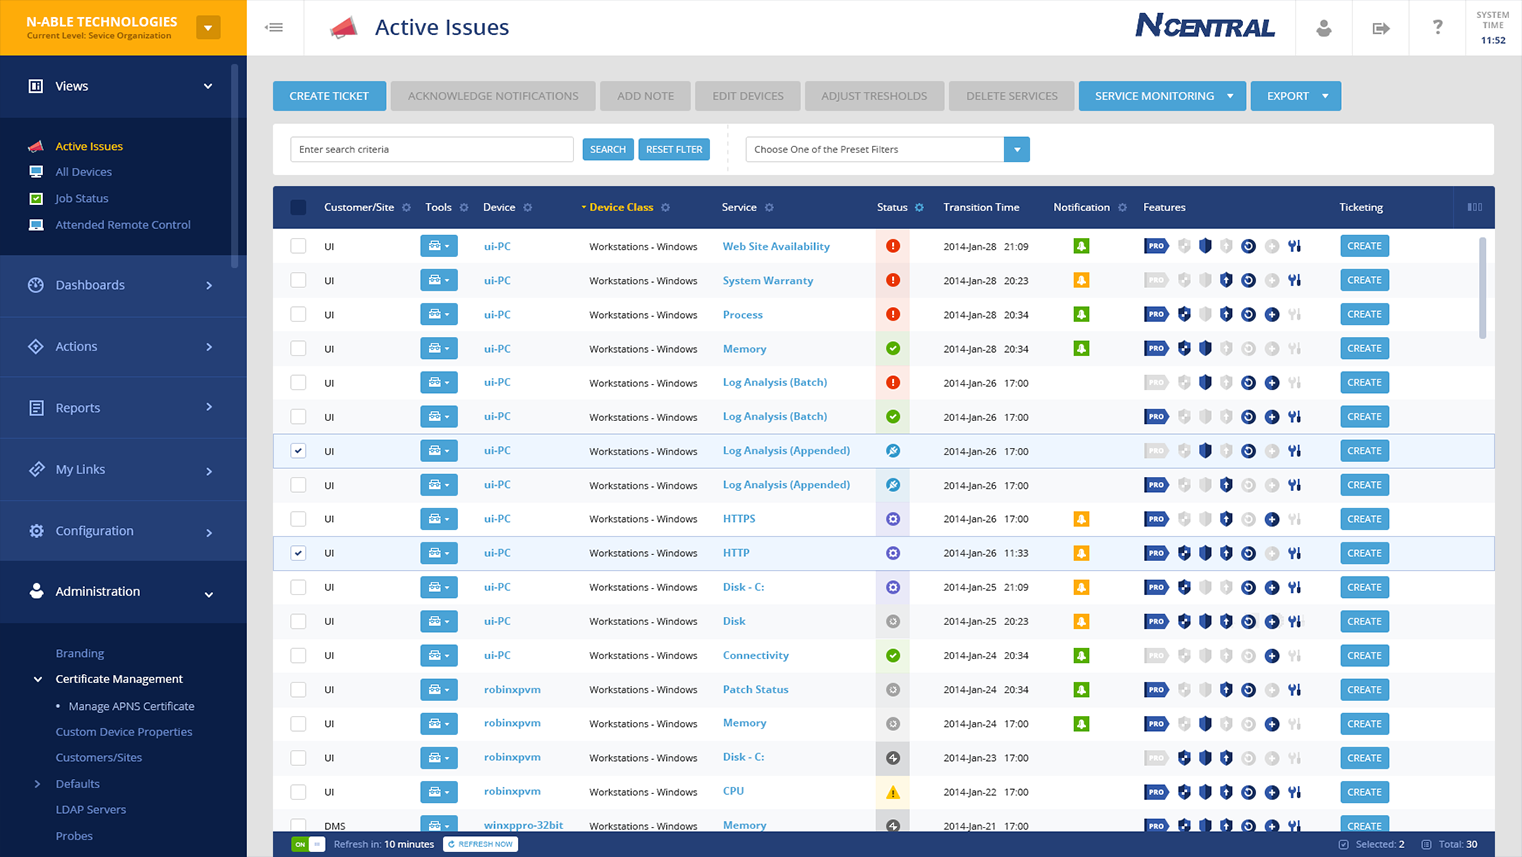This screenshot has height=857, width=1522.
Task: Uncheck the HTTP row checkbox
Action: tap(298, 553)
